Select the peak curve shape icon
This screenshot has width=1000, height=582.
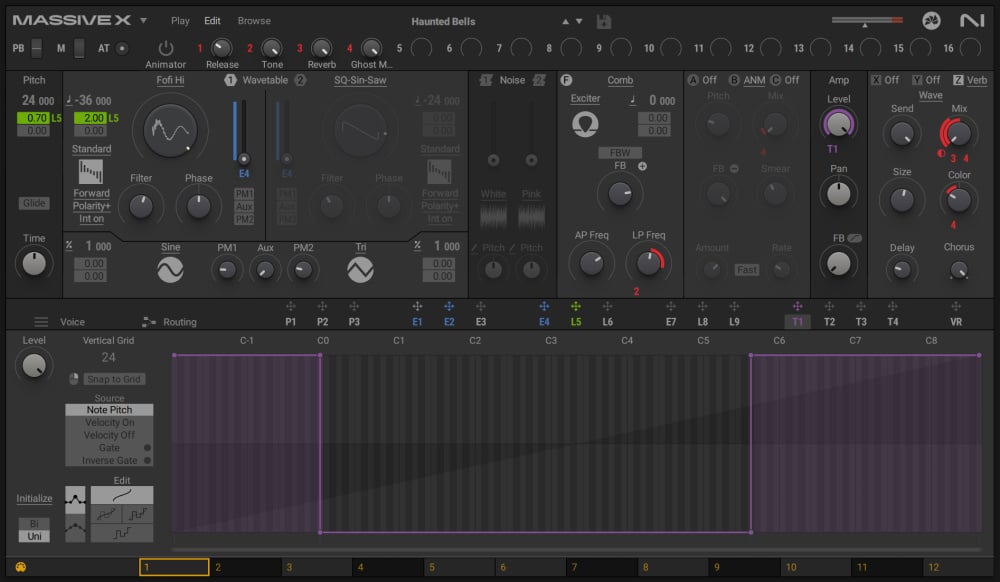75,500
